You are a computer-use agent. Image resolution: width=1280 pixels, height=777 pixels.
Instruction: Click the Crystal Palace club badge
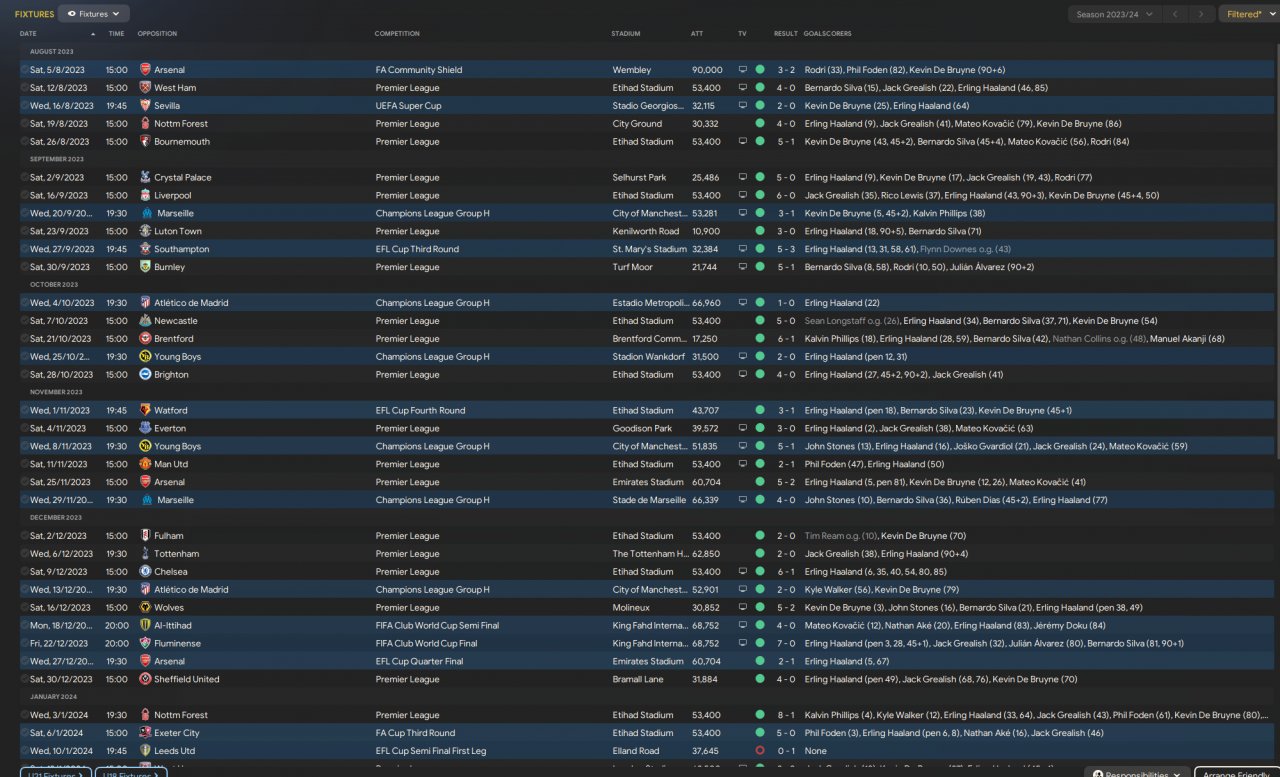click(x=145, y=178)
